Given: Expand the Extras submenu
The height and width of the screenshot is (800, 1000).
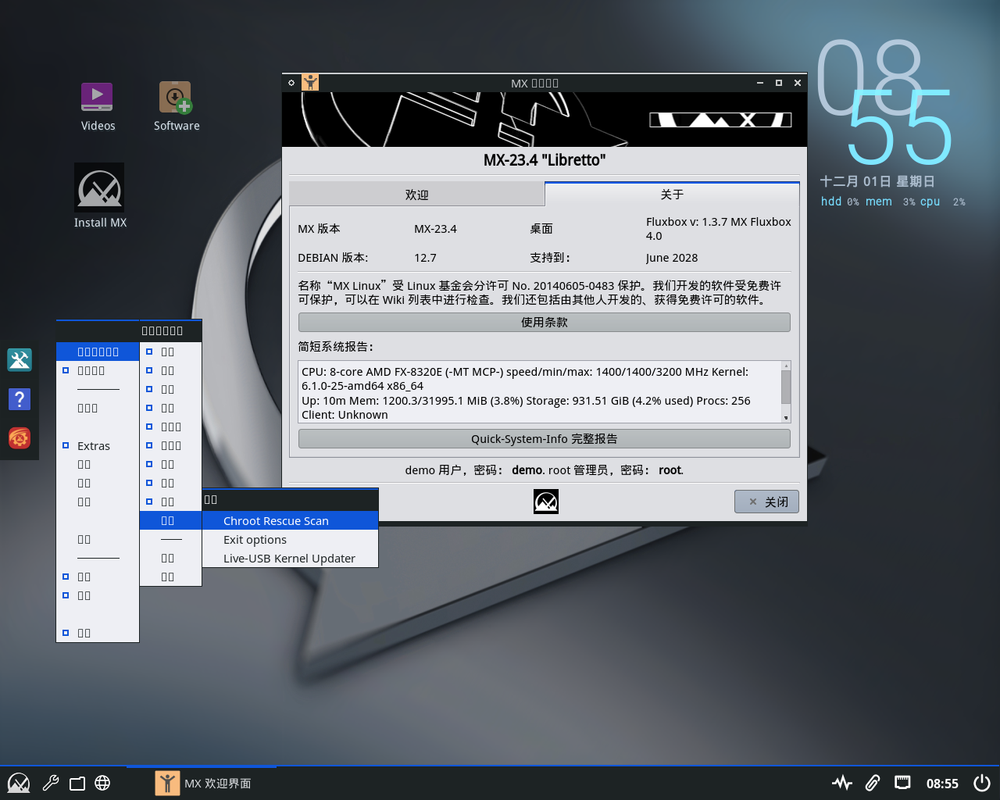Looking at the screenshot, I should click(98, 446).
